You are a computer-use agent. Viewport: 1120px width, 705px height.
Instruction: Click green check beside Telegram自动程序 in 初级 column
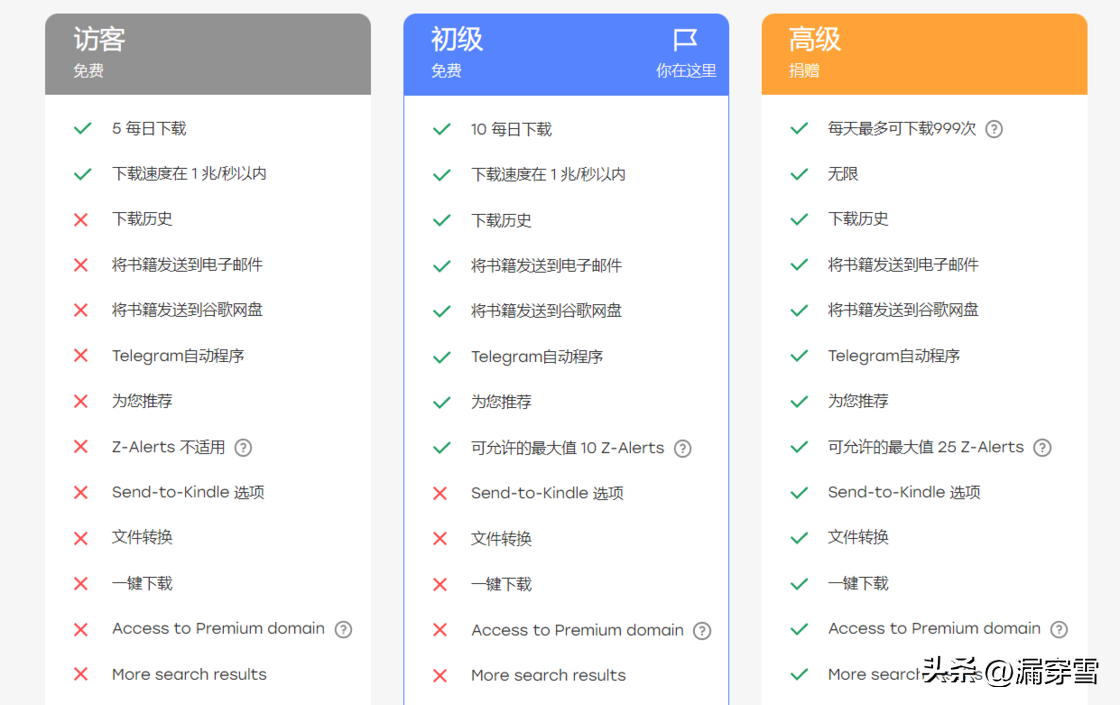click(x=442, y=357)
